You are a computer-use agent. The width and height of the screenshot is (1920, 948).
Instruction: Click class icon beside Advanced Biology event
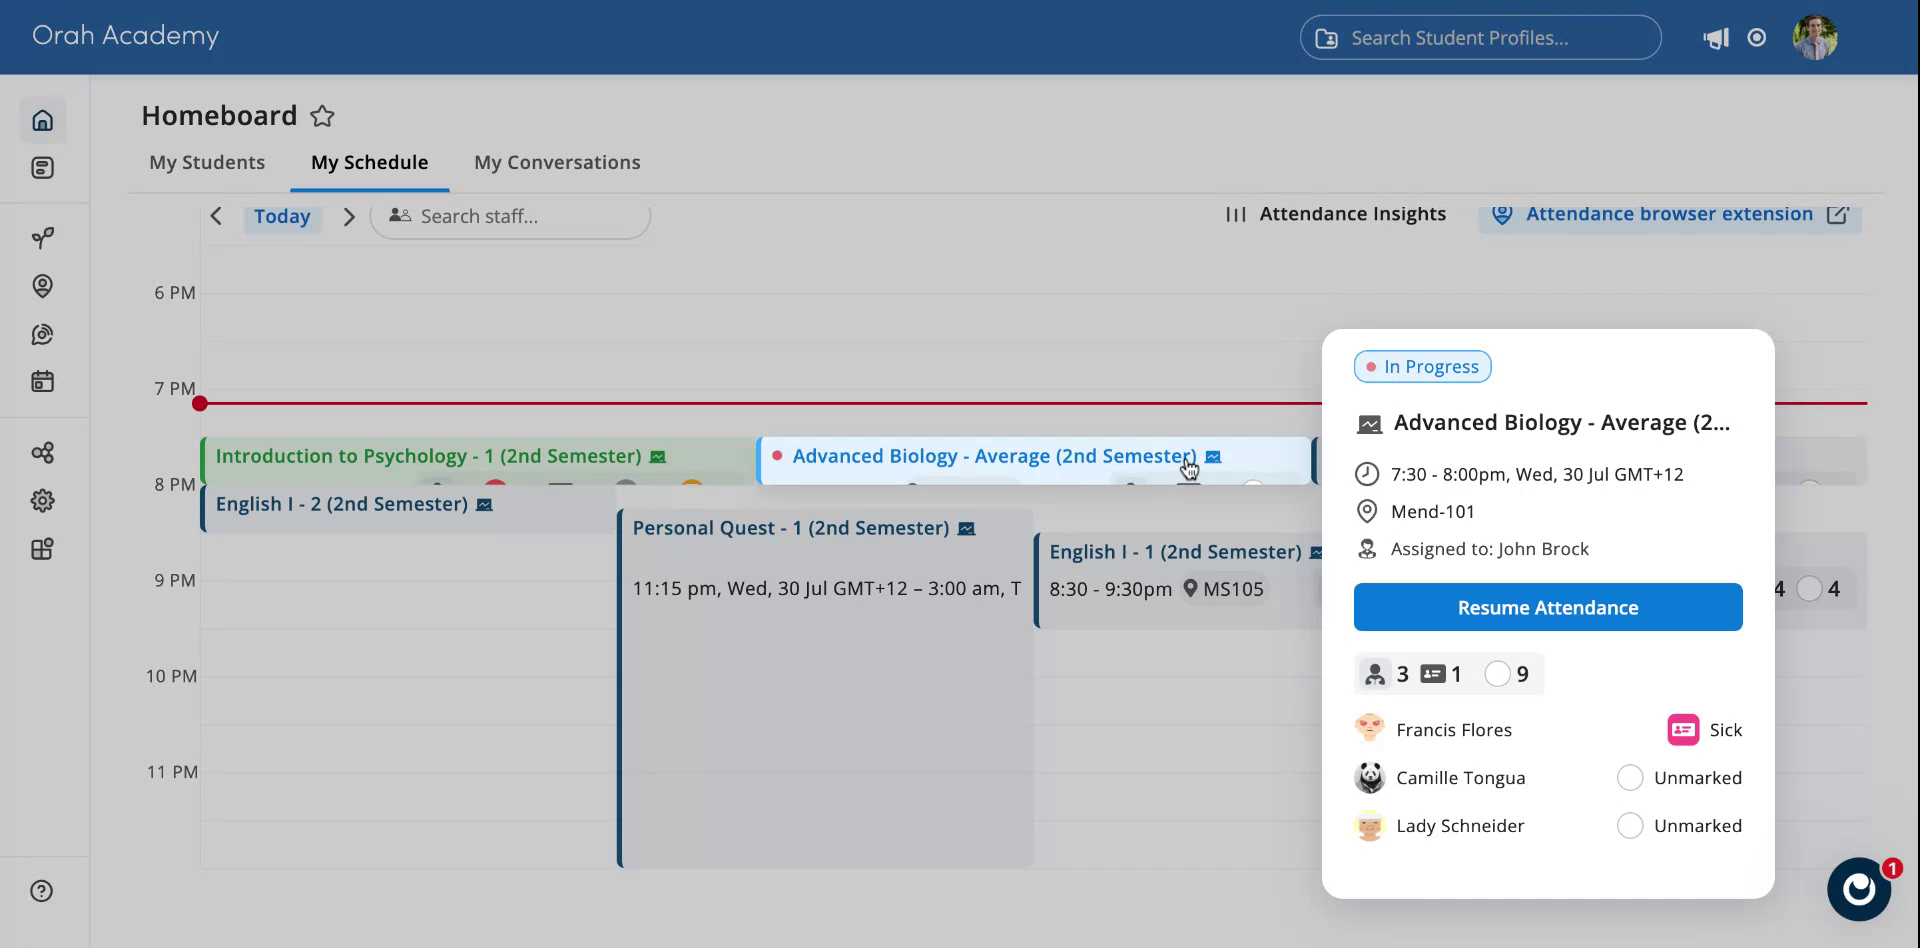1213,457
